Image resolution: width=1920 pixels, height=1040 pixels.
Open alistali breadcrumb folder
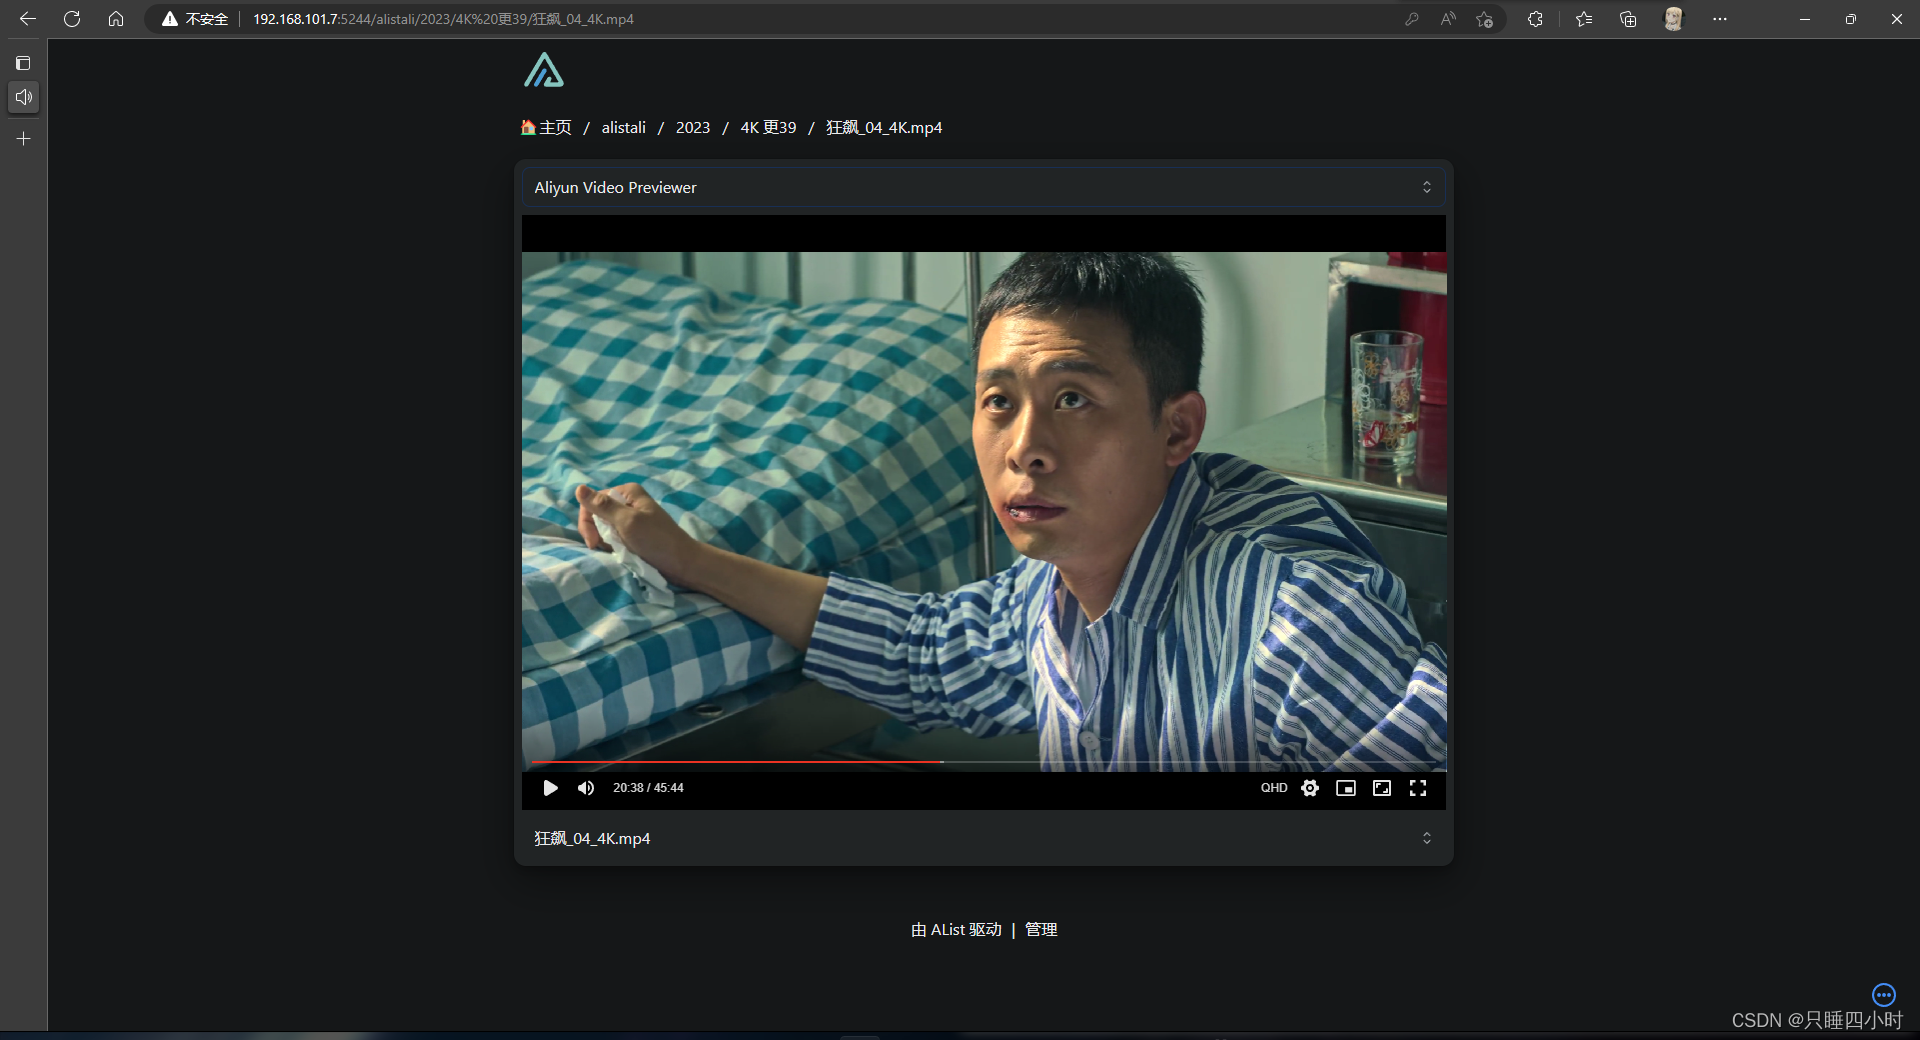pos(624,127)
